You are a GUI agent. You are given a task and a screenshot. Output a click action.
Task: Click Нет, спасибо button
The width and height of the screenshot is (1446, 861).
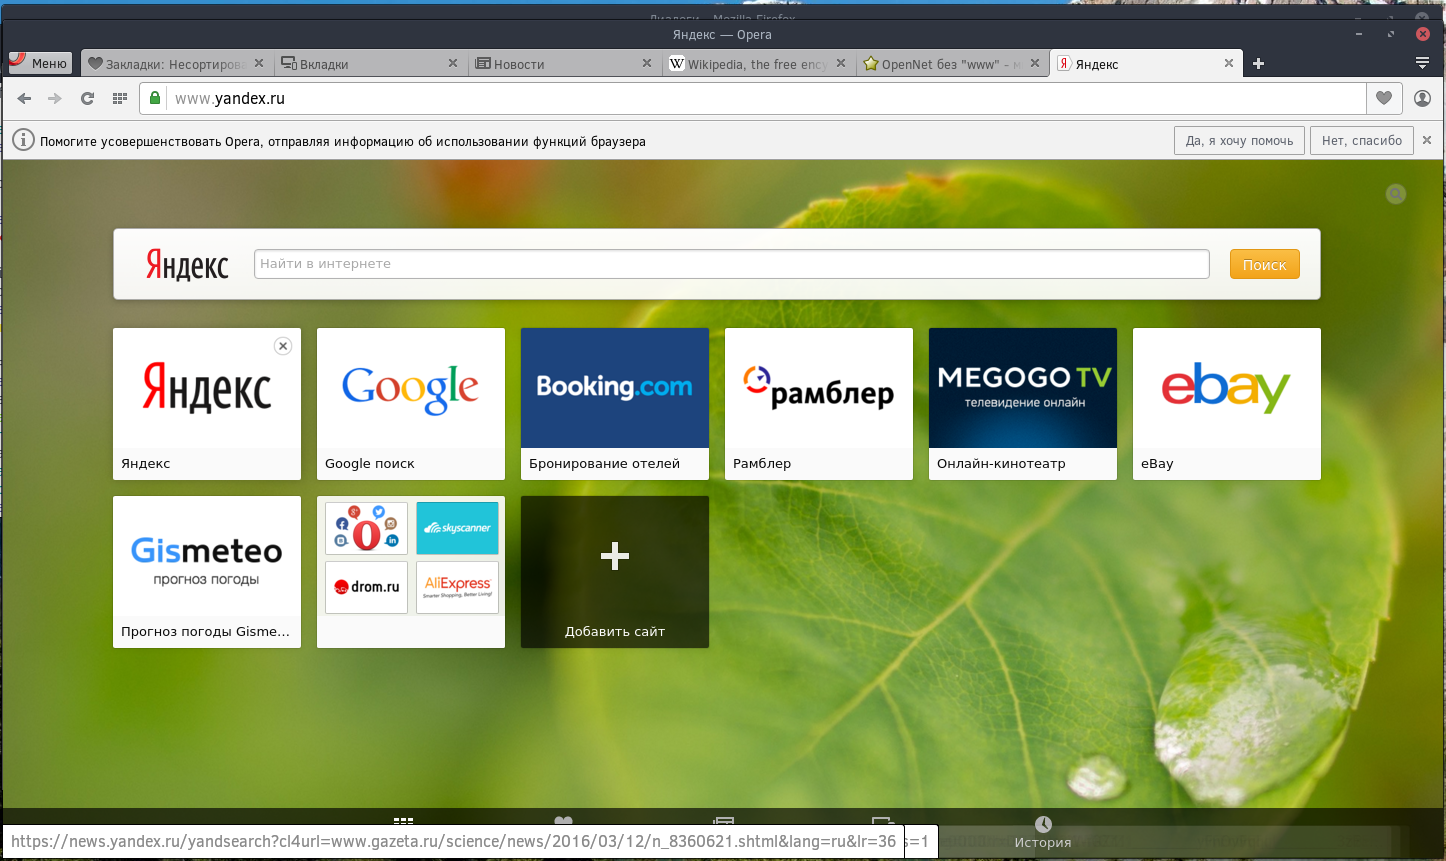(x=1362, y=141)
